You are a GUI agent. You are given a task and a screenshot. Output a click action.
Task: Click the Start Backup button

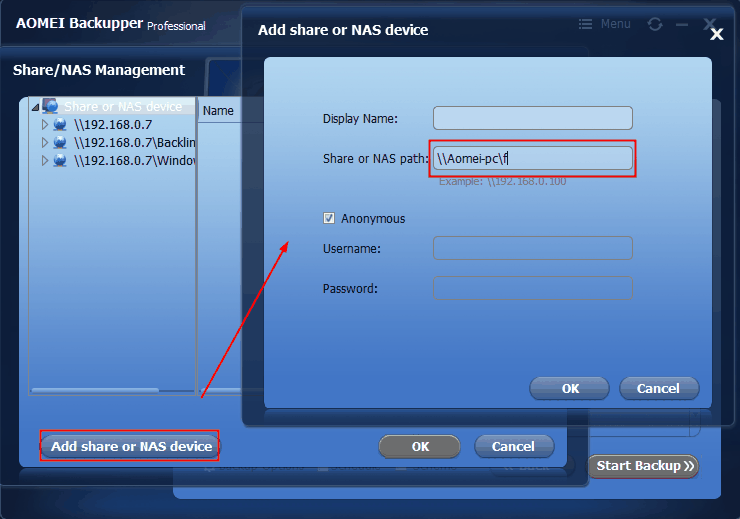pyautogui.click(x=643, y=466)
